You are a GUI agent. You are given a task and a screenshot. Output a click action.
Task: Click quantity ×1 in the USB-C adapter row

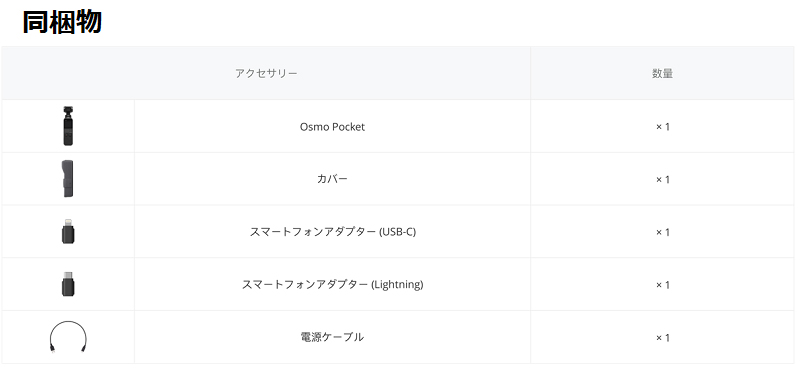point(662,232)
